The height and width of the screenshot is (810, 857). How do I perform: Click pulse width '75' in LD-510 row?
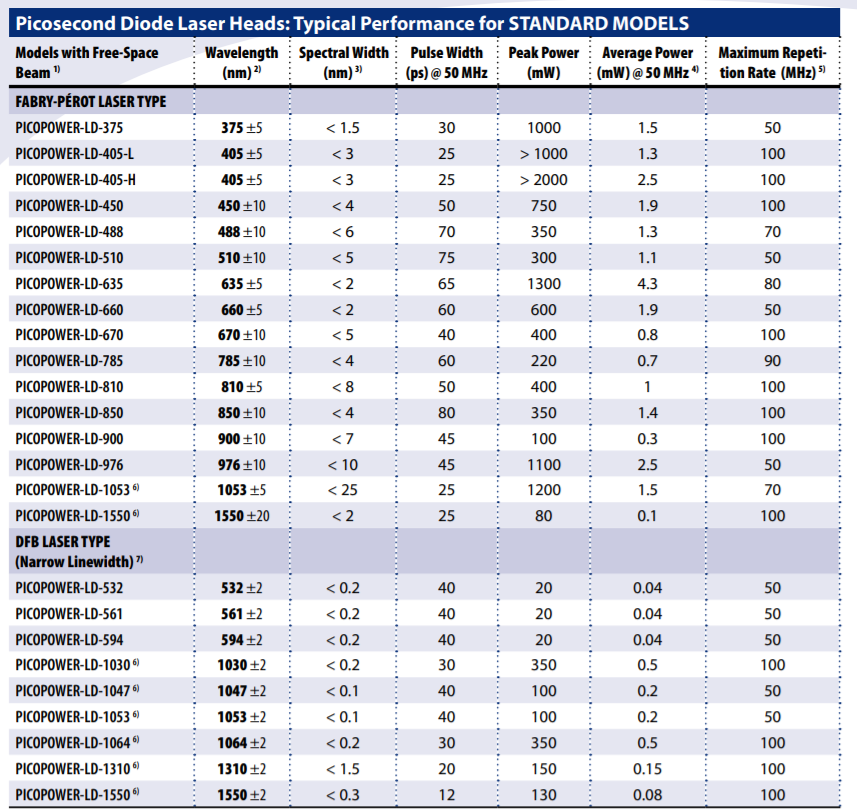pos(447,258)
